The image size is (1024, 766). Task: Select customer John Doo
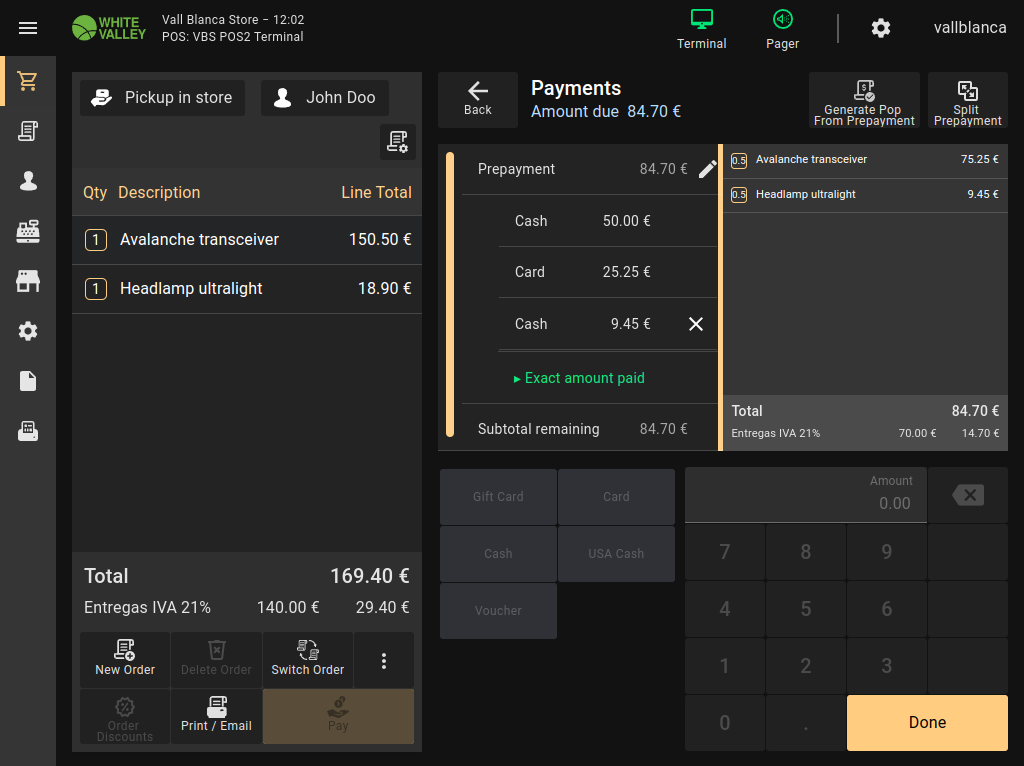point(325,98)
